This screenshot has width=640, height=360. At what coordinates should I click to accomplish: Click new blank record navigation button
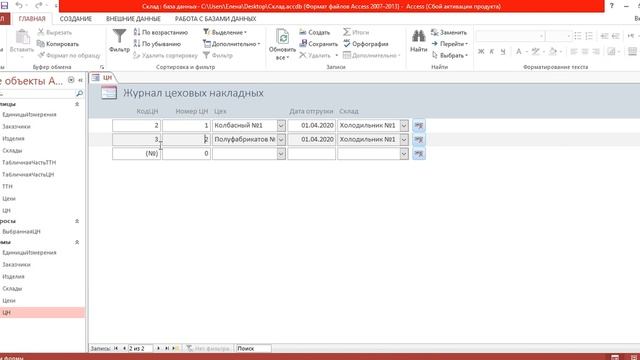pos(176,349)
